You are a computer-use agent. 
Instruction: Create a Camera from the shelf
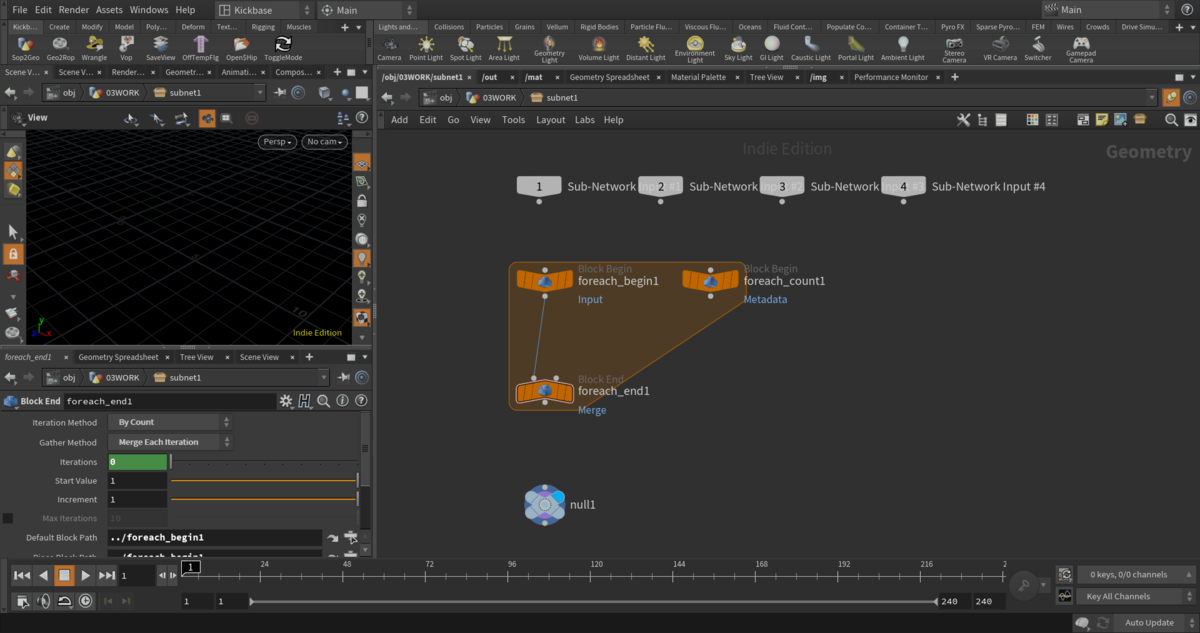[x=389, y=49]
